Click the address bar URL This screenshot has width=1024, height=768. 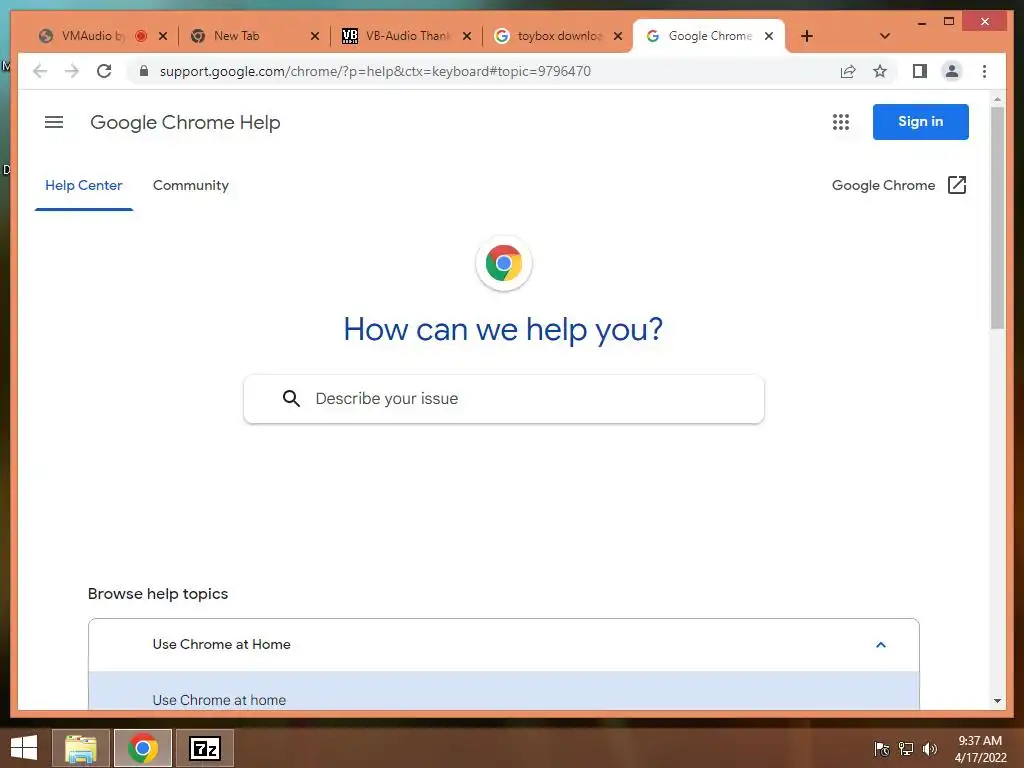coord(376,71)
